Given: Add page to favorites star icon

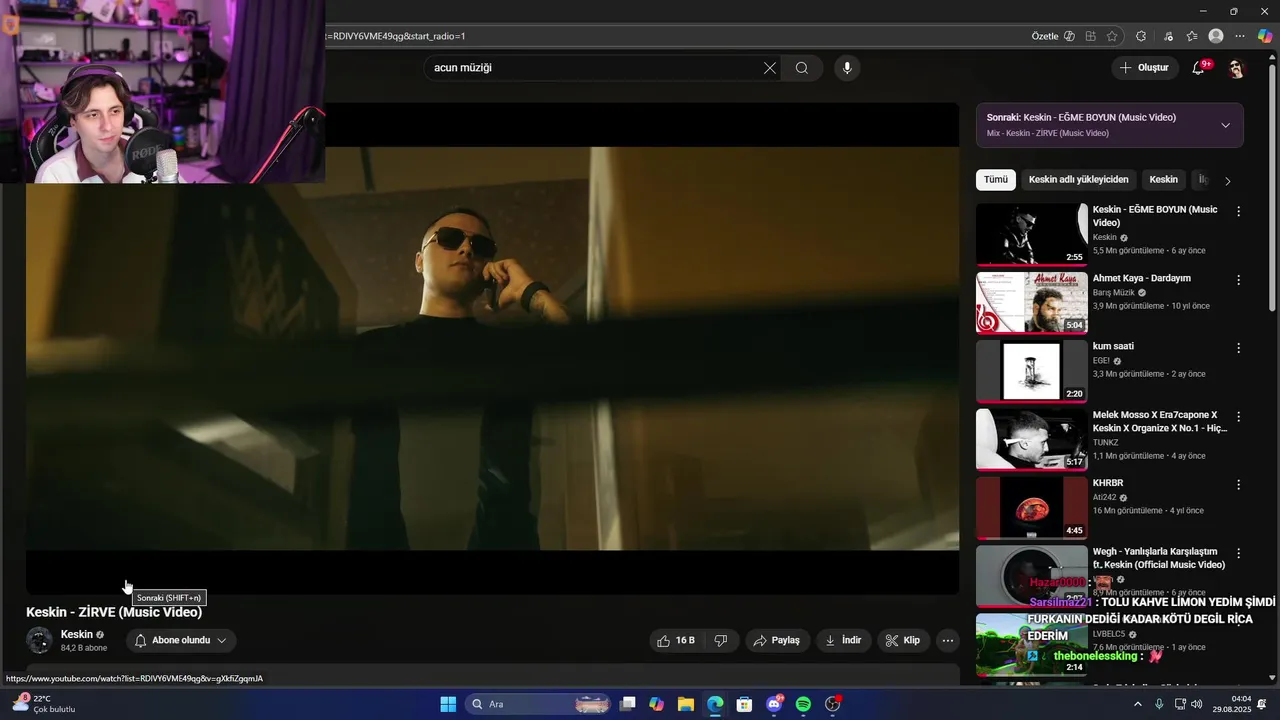Looking at the screenshot, I should point(1112,36).
